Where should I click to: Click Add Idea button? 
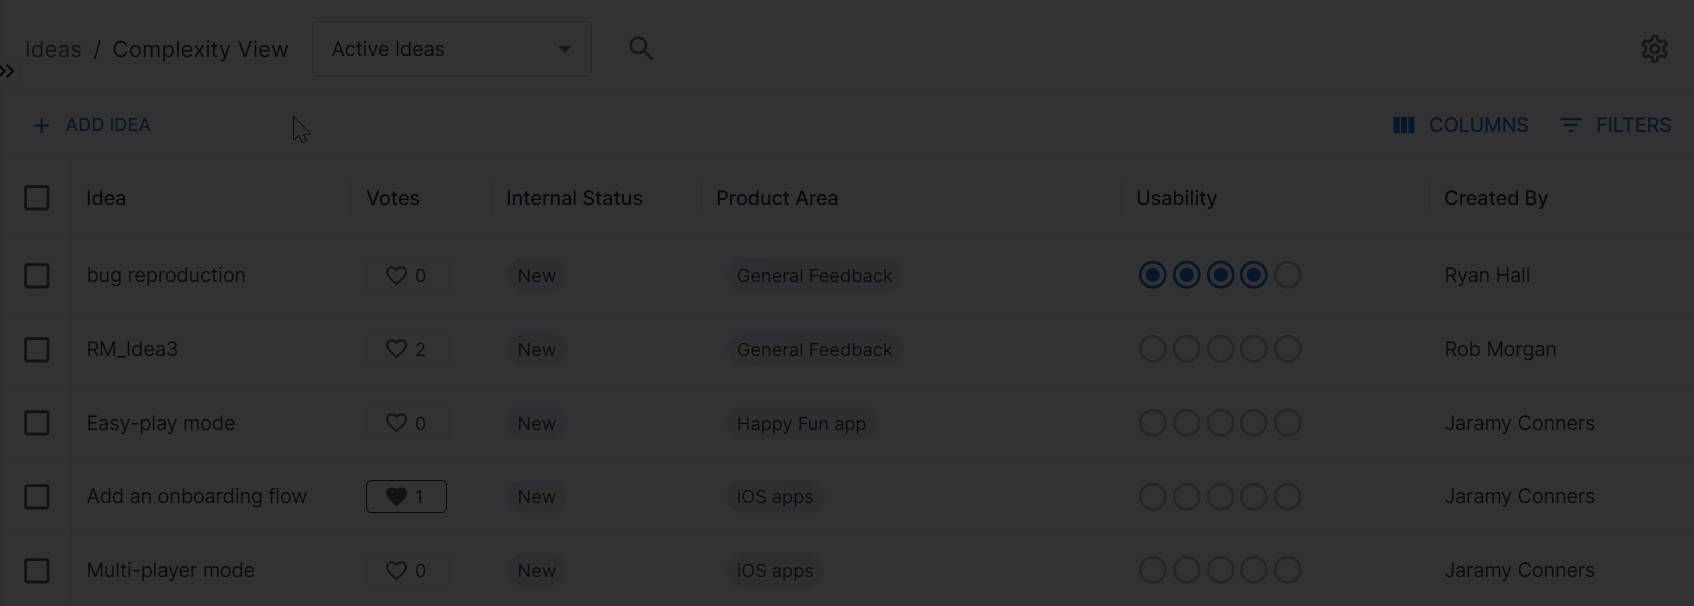point(92,125)
